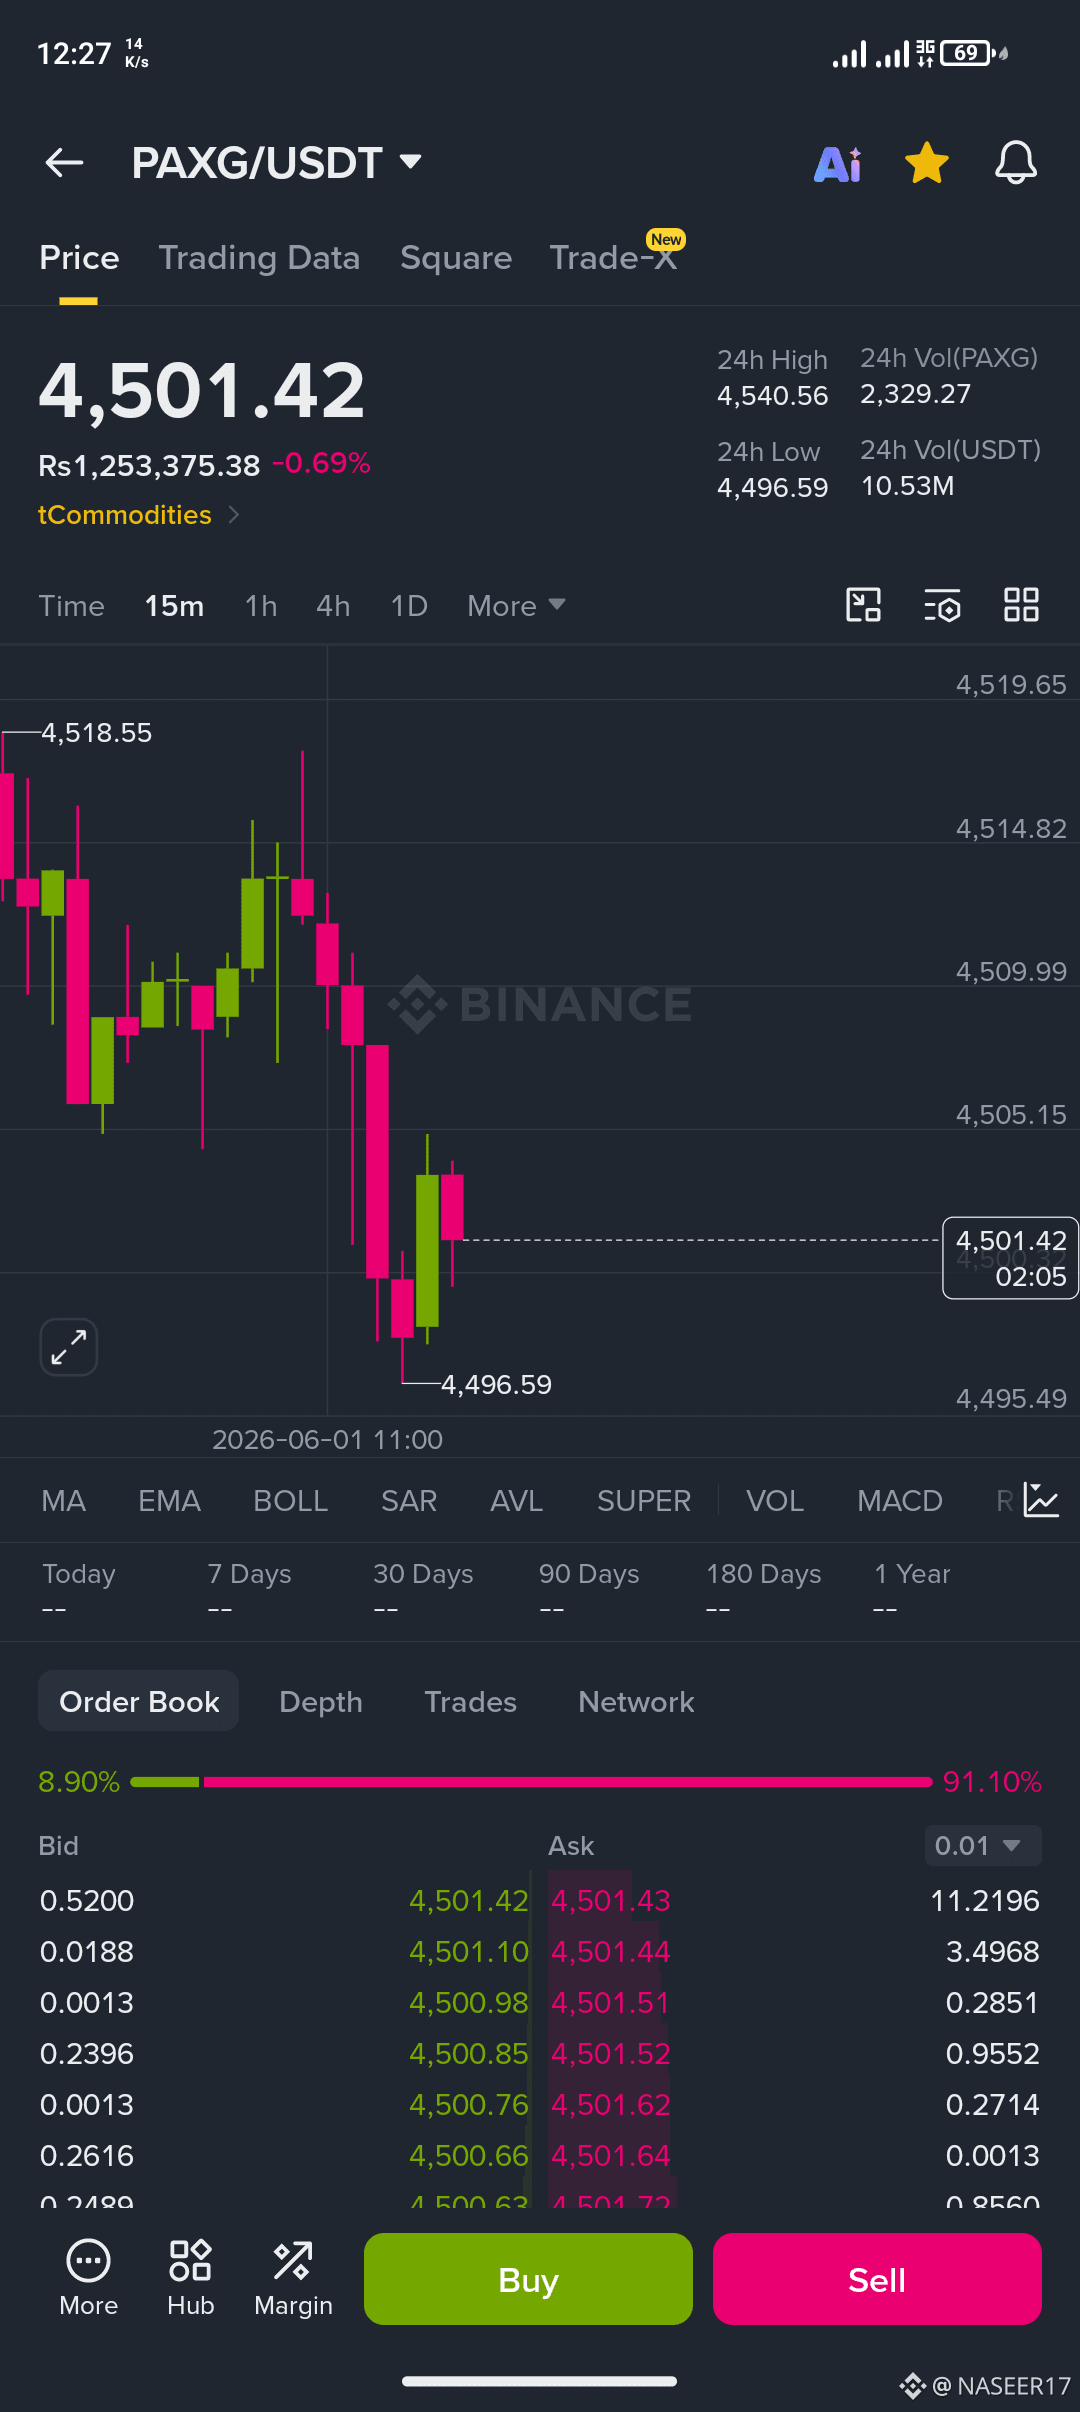Go back with the arrow icon
This screenshot has width=1080, height=2412.
(x=64, y=162)
